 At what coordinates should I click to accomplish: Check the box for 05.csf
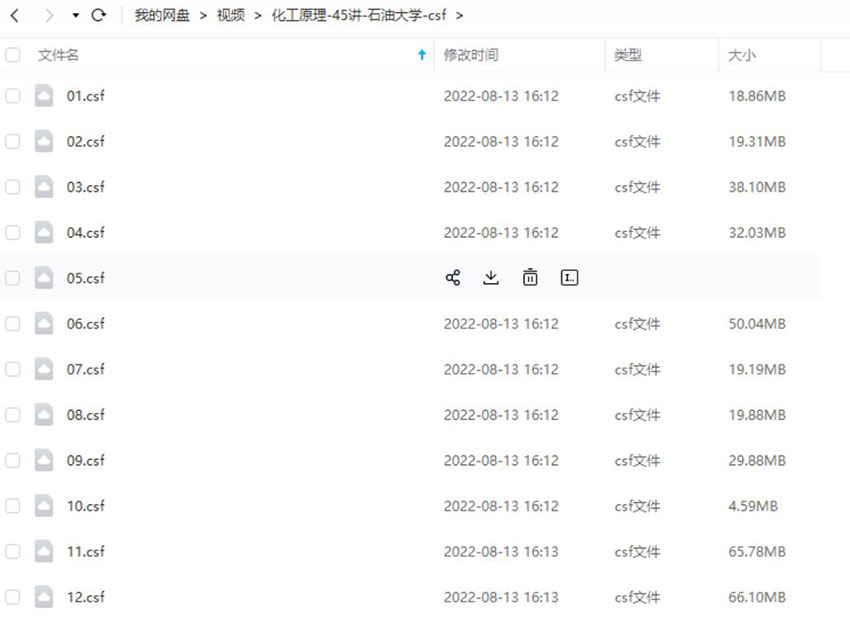coord(12,278)
